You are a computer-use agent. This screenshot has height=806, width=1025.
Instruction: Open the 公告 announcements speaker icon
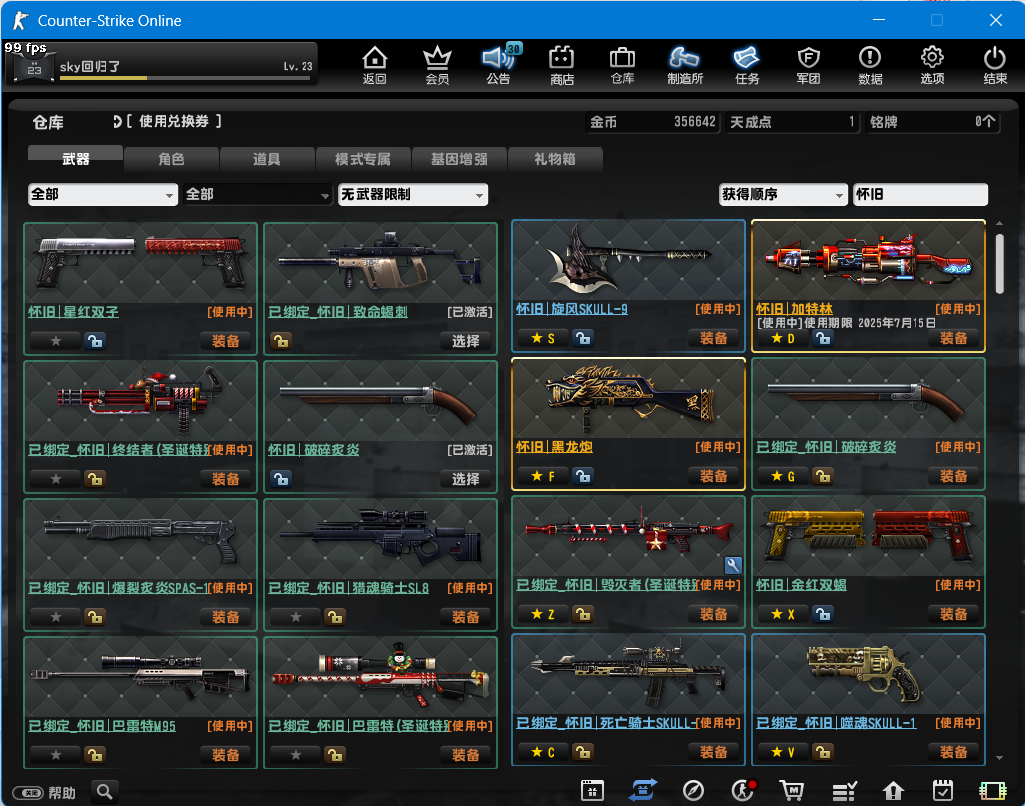pyautogui.click(x=499, y=65)
